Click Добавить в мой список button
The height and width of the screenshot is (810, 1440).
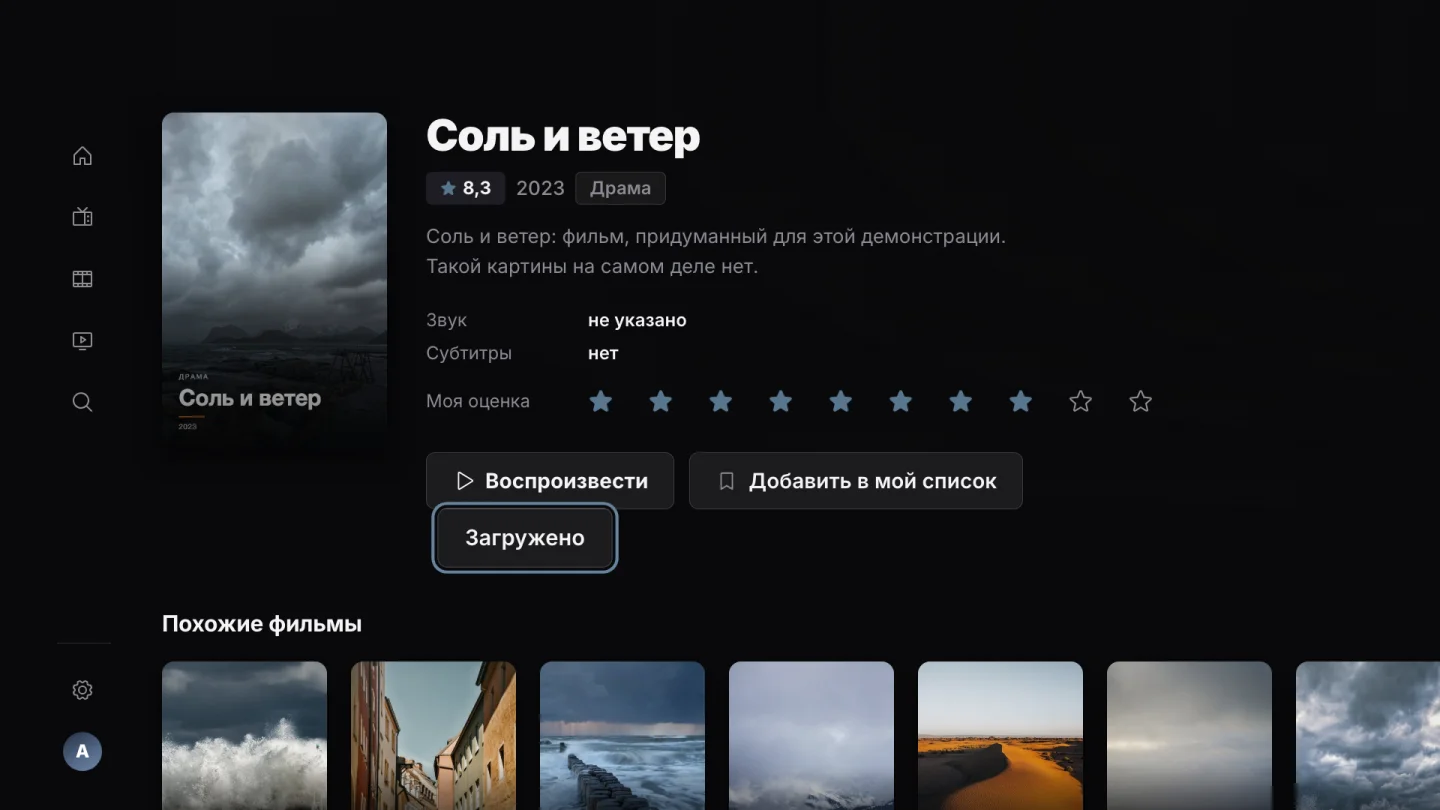pos(856,481)
